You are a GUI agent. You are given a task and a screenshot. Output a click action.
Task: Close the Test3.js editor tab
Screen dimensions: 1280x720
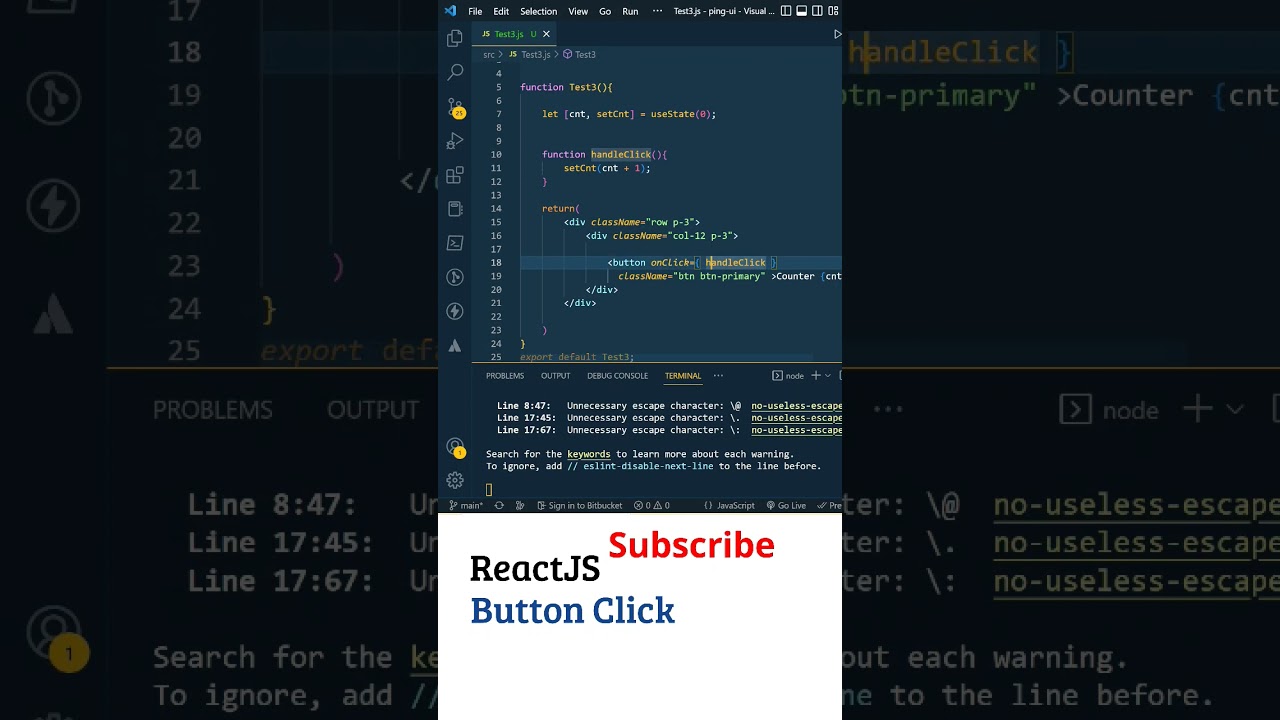546,34
